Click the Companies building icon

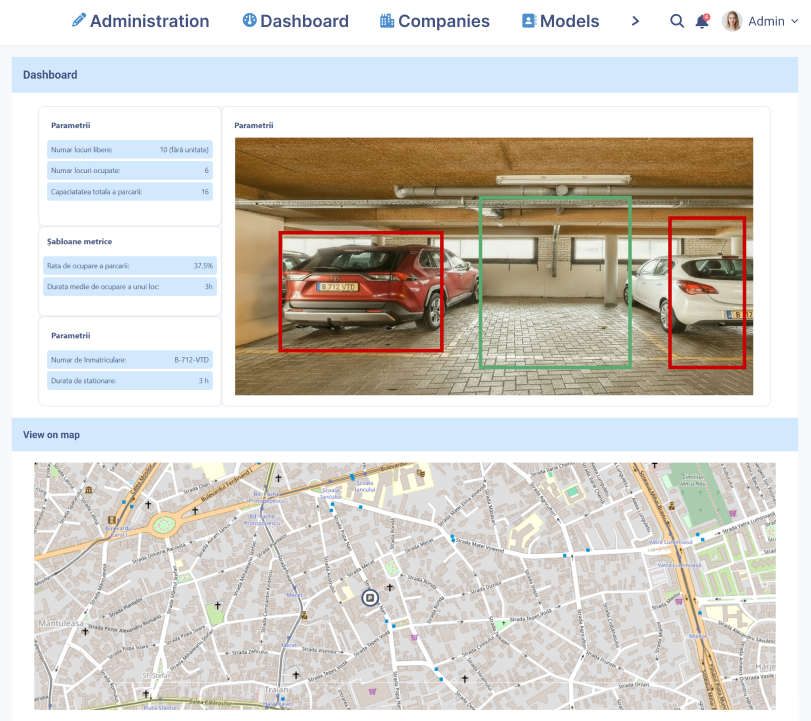coord(387,21)
